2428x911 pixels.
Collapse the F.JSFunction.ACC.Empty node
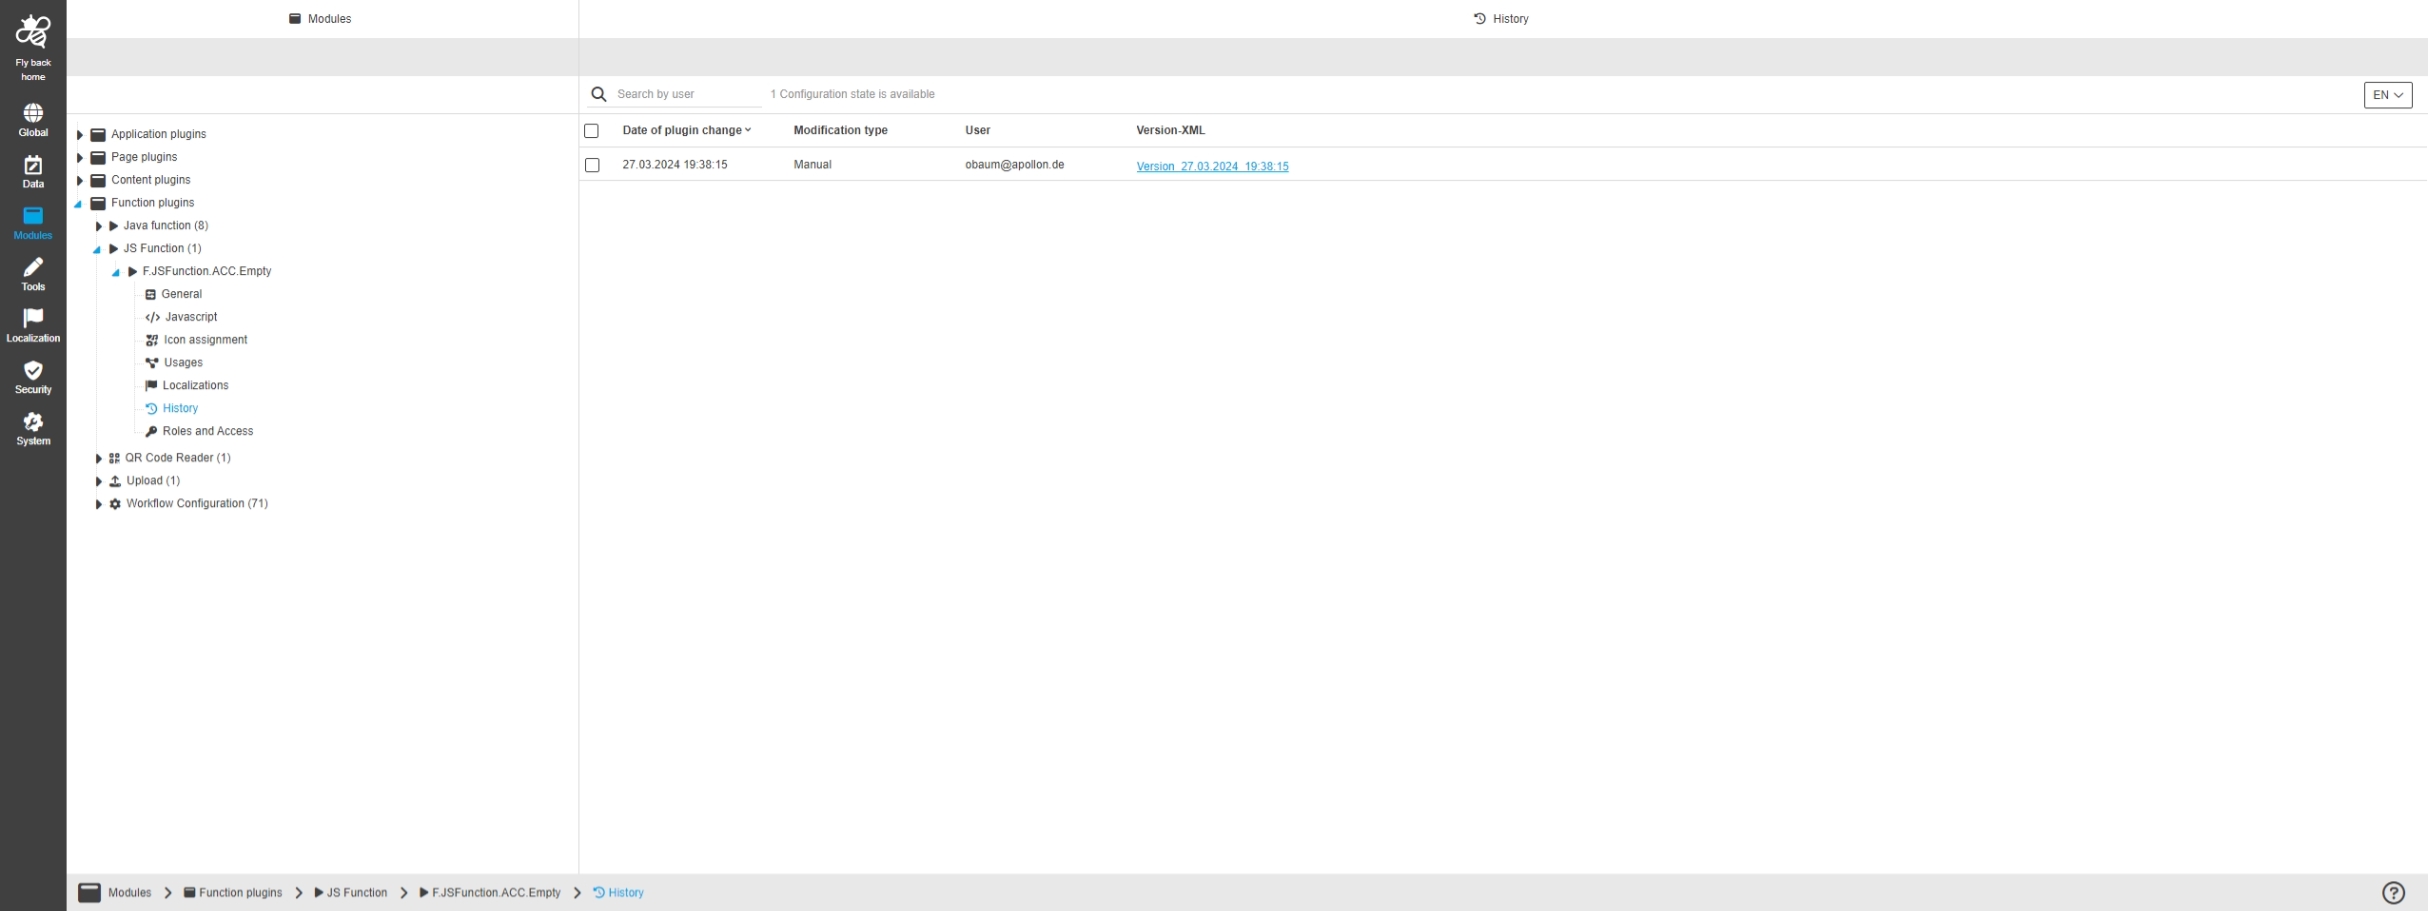116,272
